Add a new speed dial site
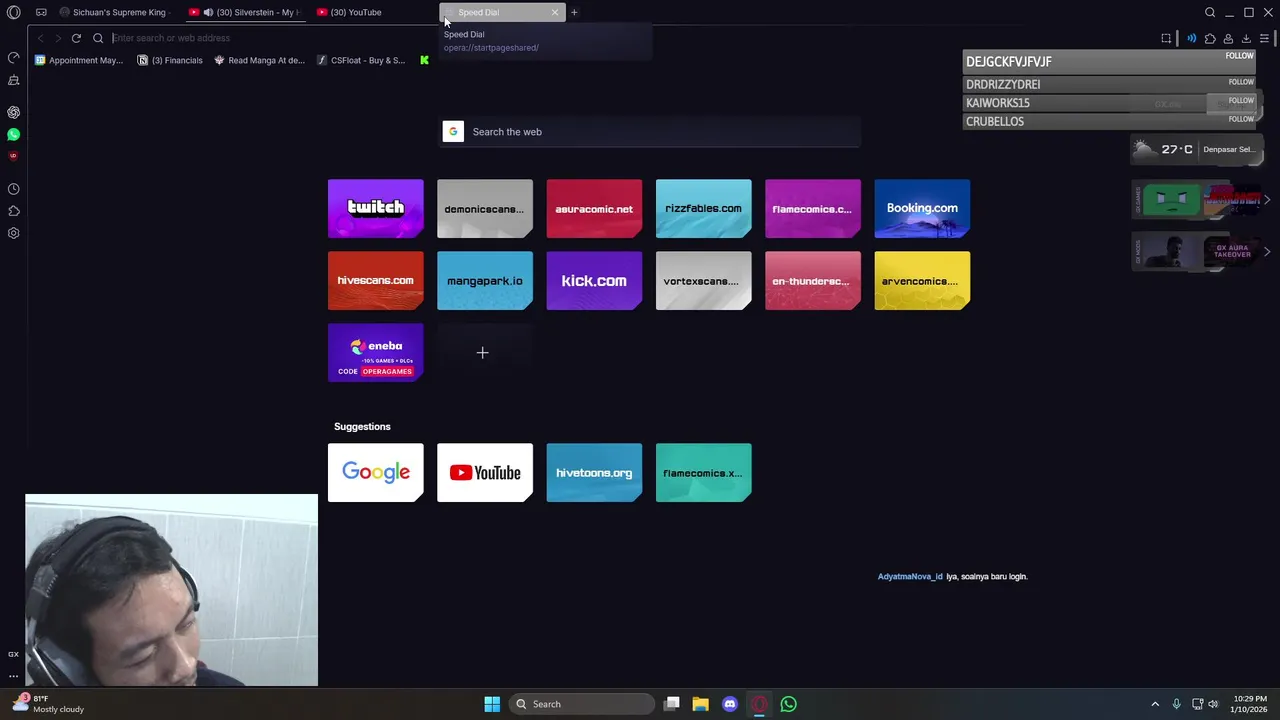 [485, 353]
